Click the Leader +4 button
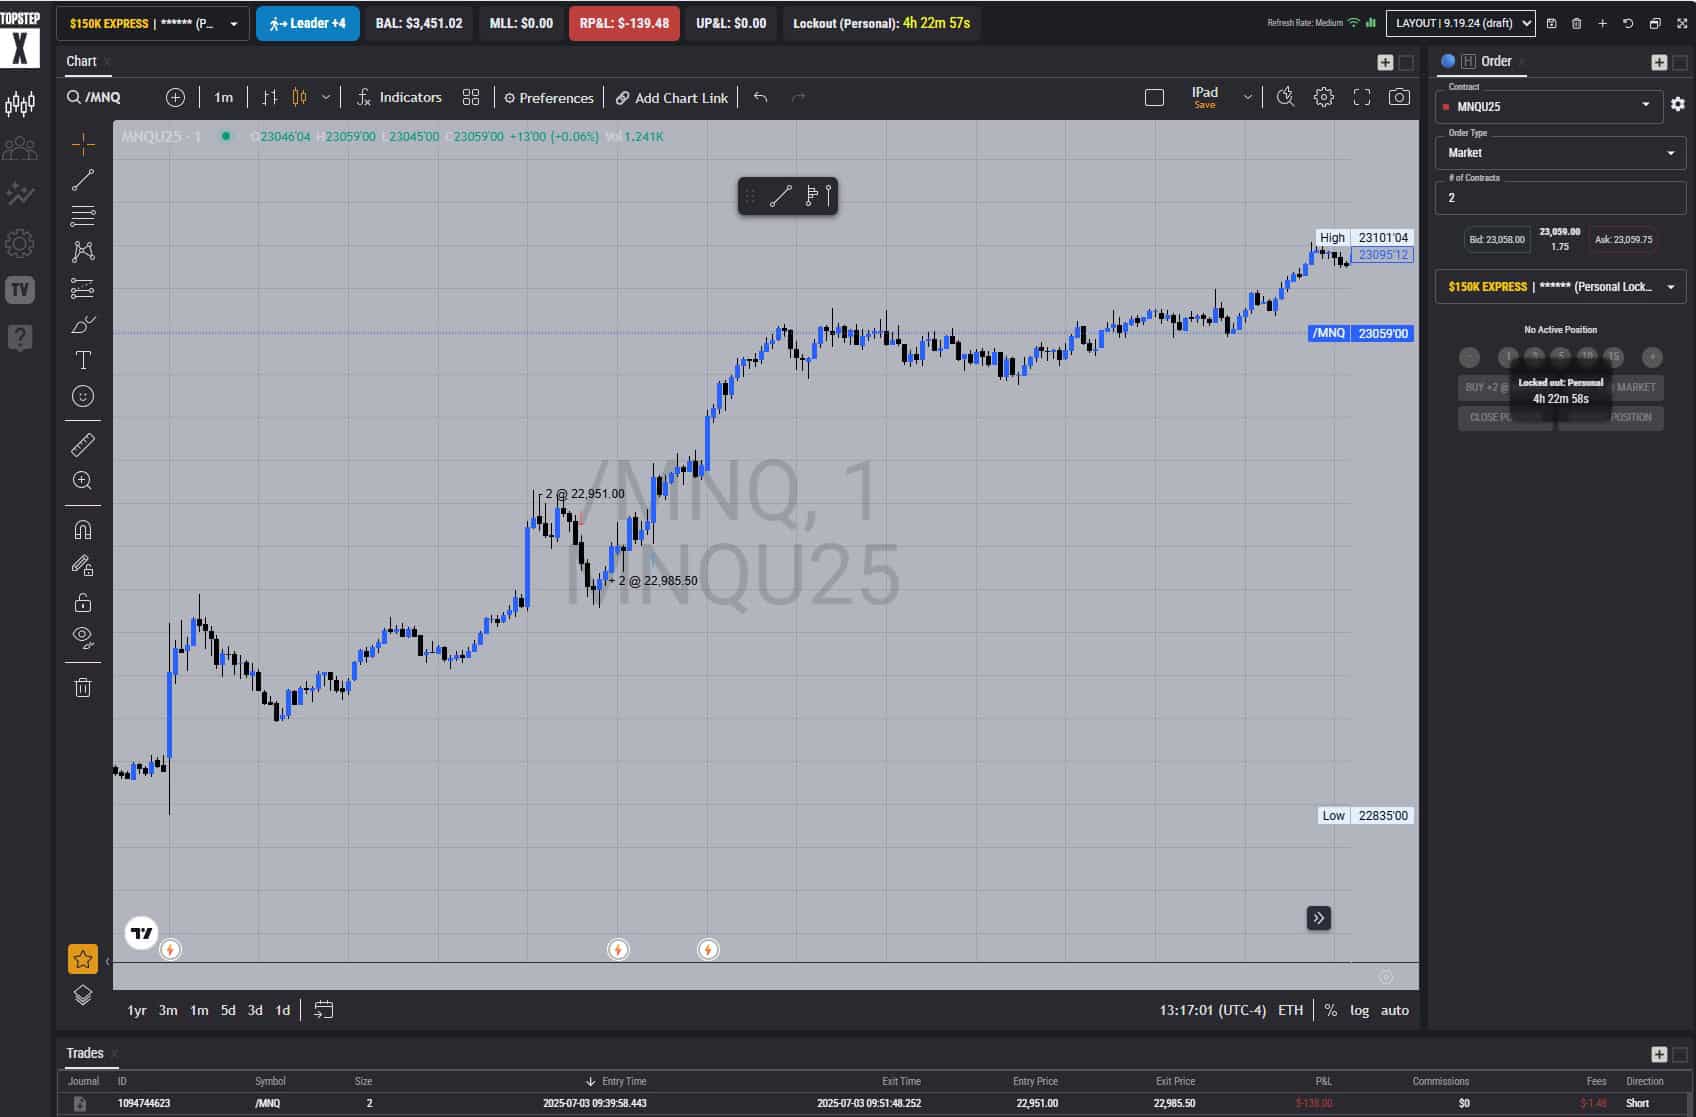Screen dimensions: 1696x1117 [x=308, y=23]
